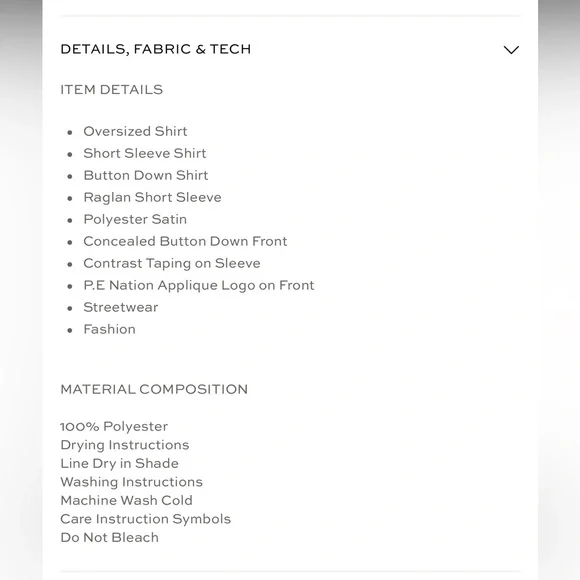
Task: Click the Do Not Bleach text
Action: 110,537
